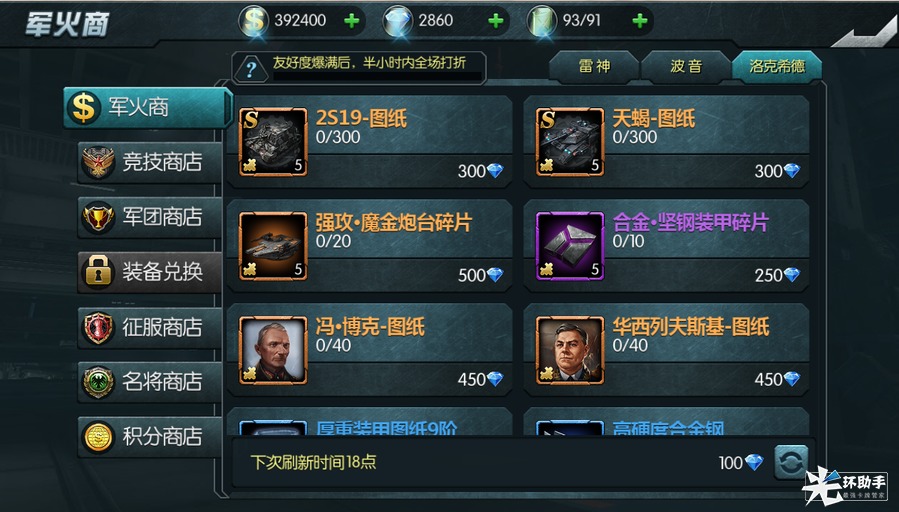
Task: Switch to the 波音 tab
Action: 686,67
